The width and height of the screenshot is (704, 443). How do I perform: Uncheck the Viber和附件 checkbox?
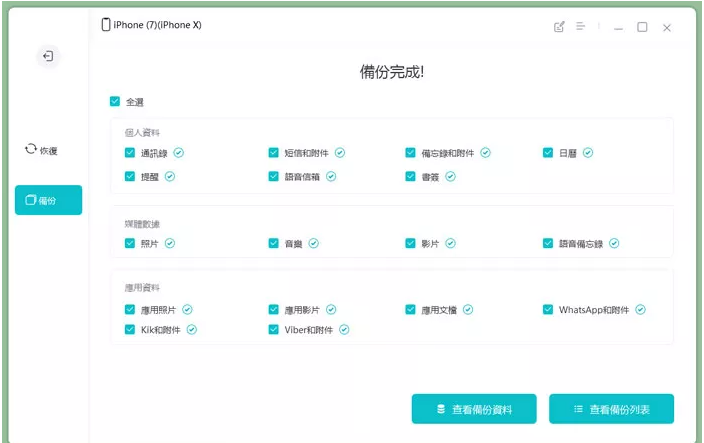pyautogui.click(x=273, y=330)
